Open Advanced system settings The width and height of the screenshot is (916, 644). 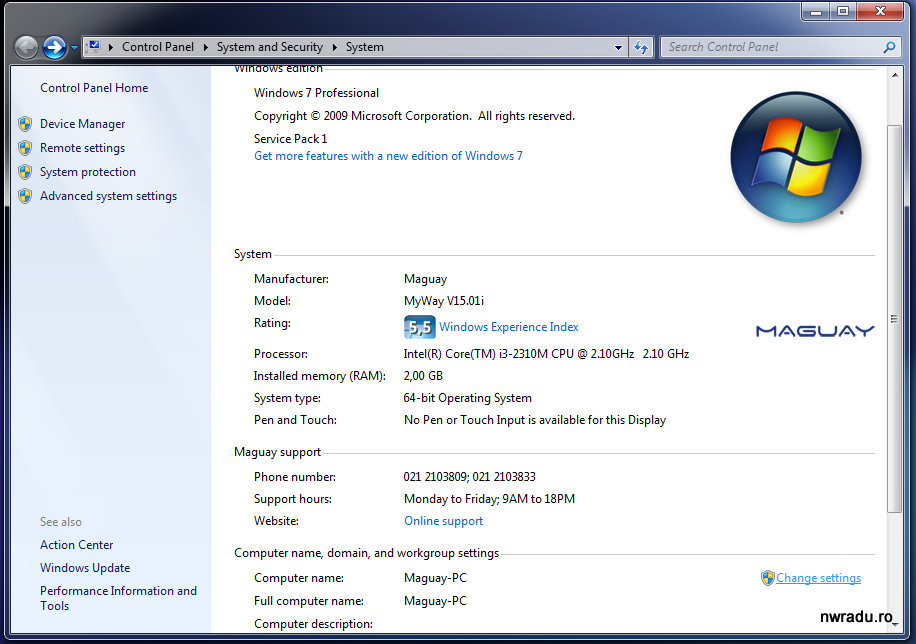point(108,196)
